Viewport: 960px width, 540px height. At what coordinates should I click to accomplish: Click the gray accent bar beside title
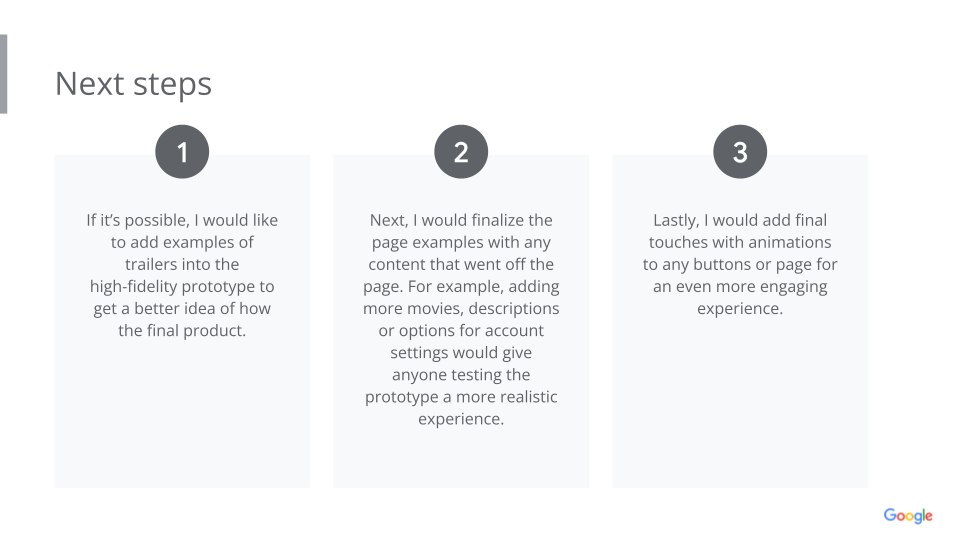(3, 74)
